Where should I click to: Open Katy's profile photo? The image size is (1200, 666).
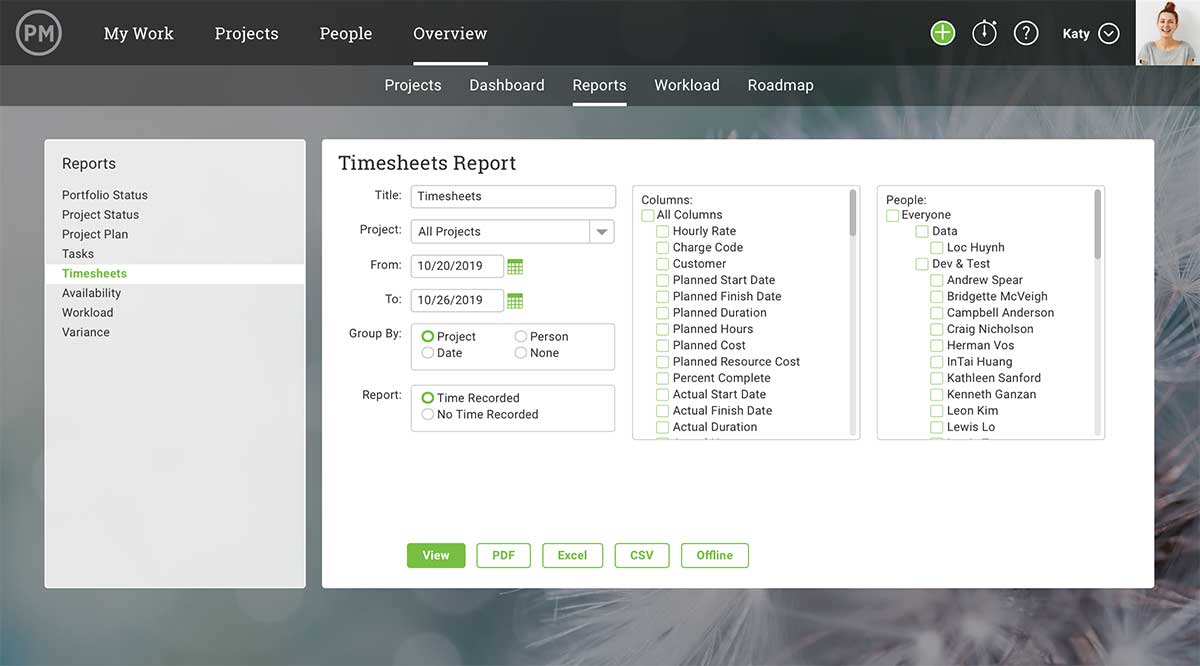[x=1168, y=33]
